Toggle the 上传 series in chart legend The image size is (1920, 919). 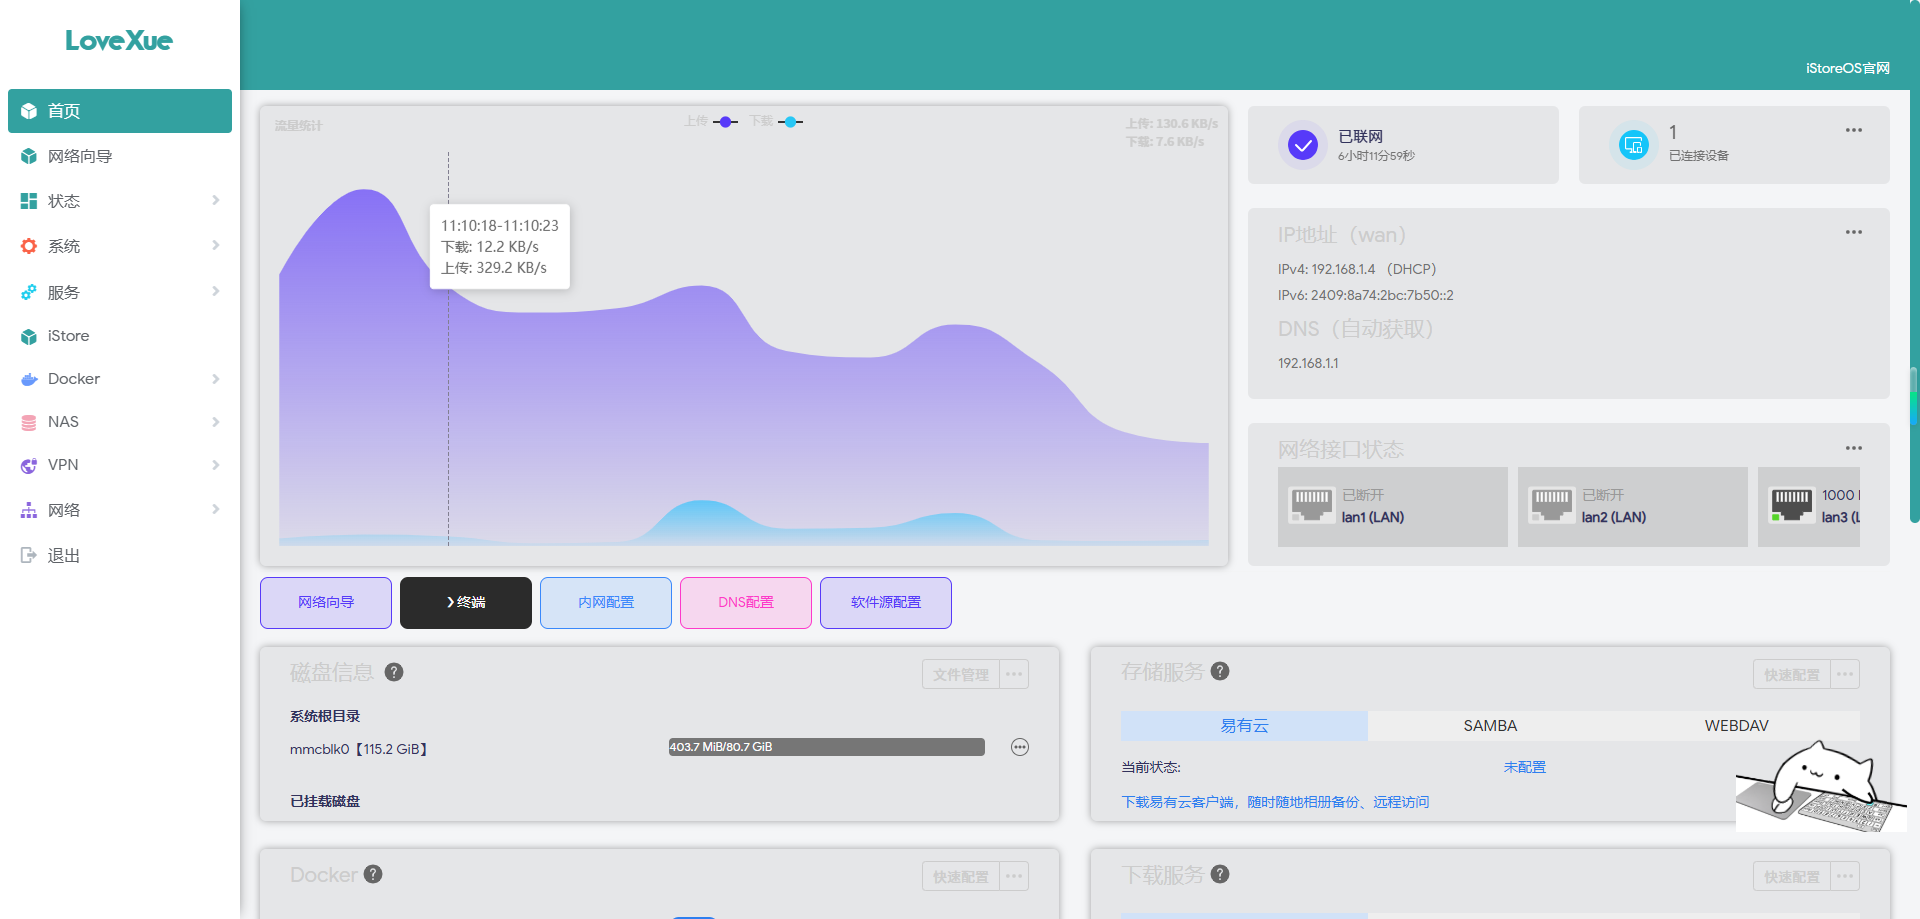coord(711,121)
